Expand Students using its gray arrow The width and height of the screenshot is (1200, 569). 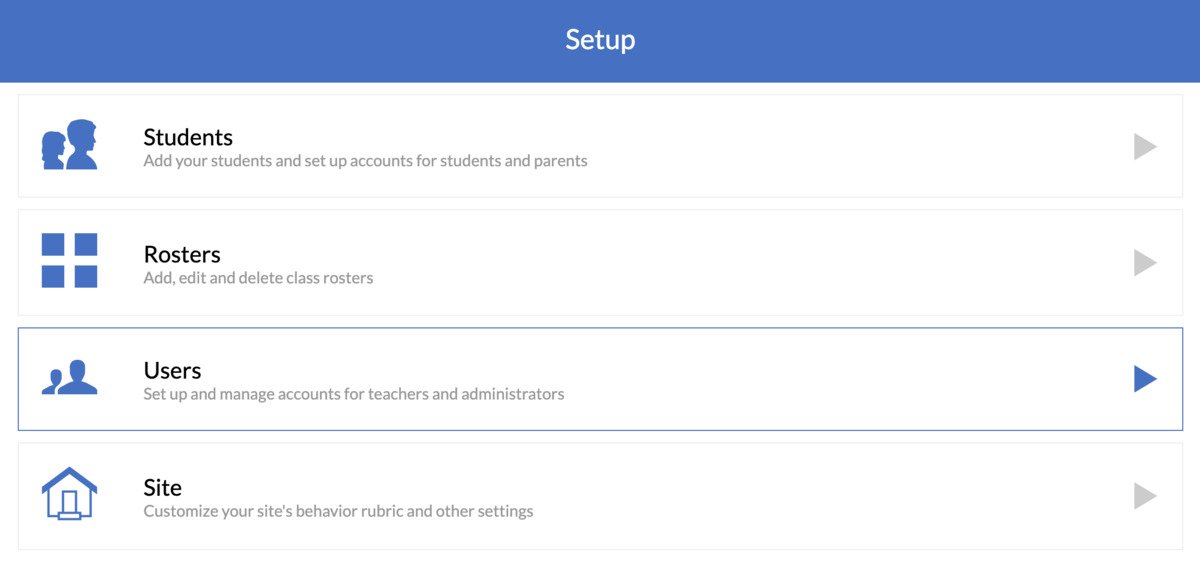click(x=1144, y=147)
